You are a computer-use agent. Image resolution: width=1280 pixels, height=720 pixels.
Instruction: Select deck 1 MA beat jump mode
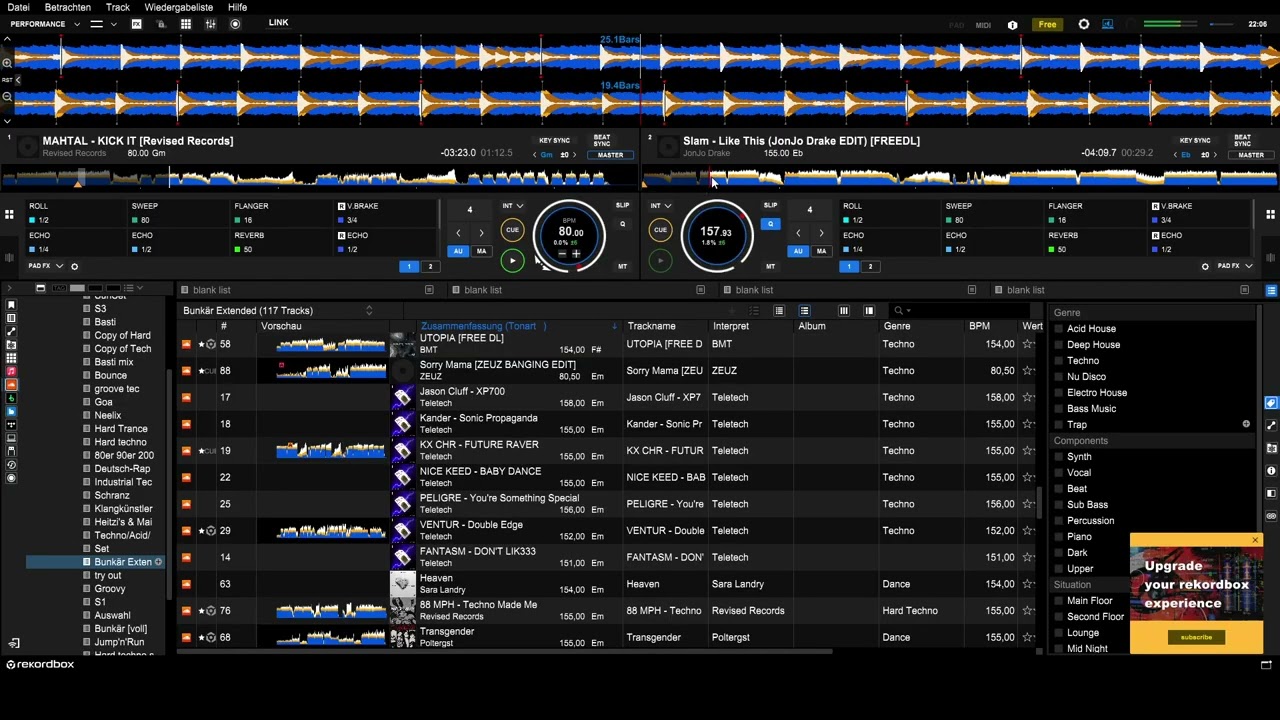click(481, 252)
